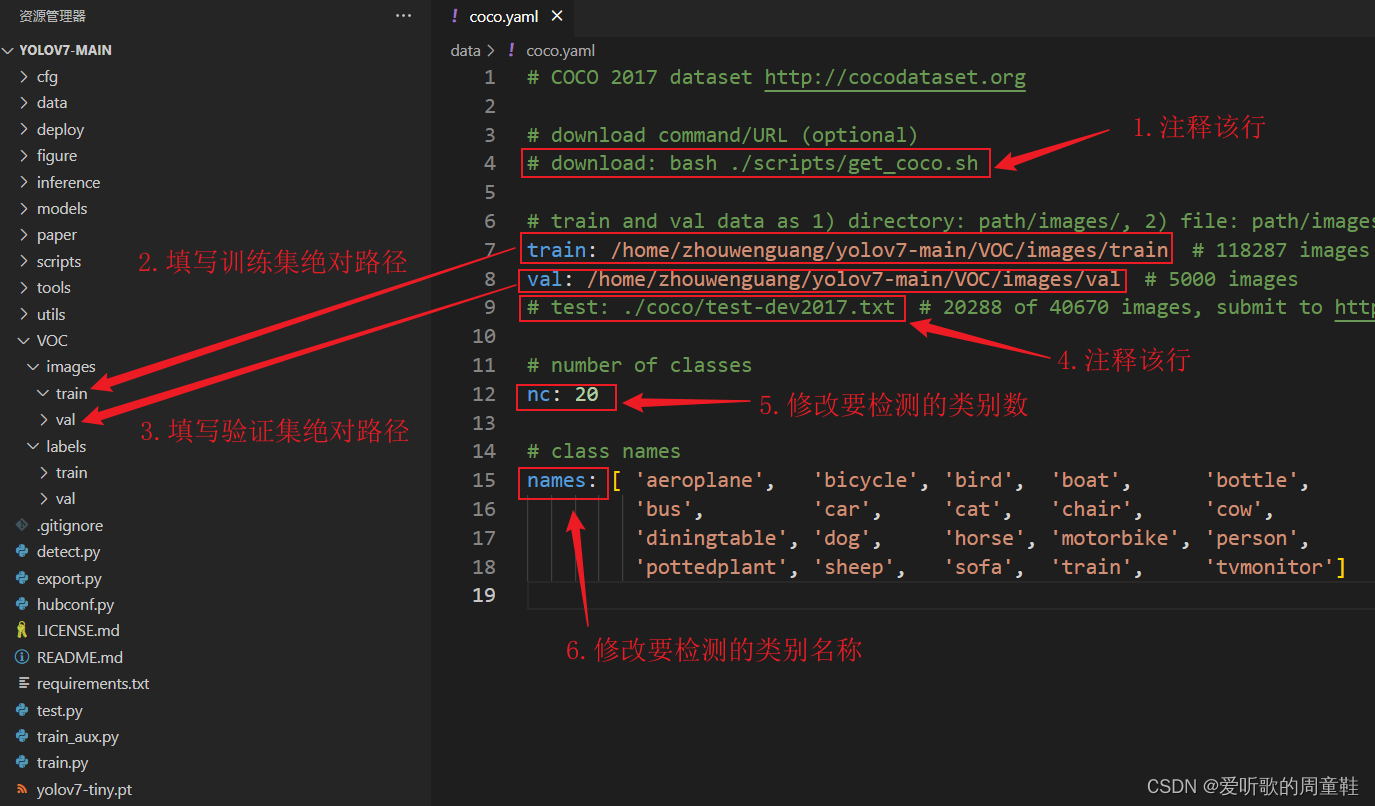Click the data breadcrumb segment
Image resolution: width=1375 pixels, height=806 pixels.
point(465,50)
